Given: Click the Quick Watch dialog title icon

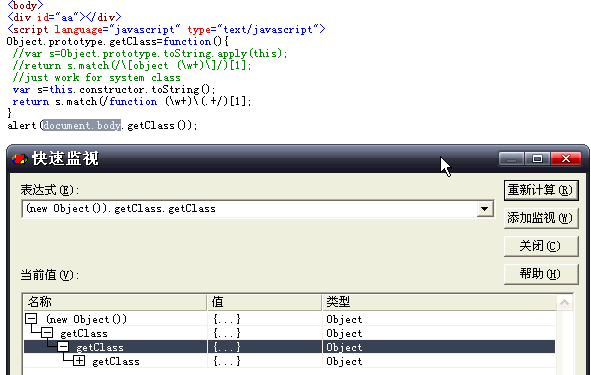Looking at the screenshot, I should pos(20,159).
